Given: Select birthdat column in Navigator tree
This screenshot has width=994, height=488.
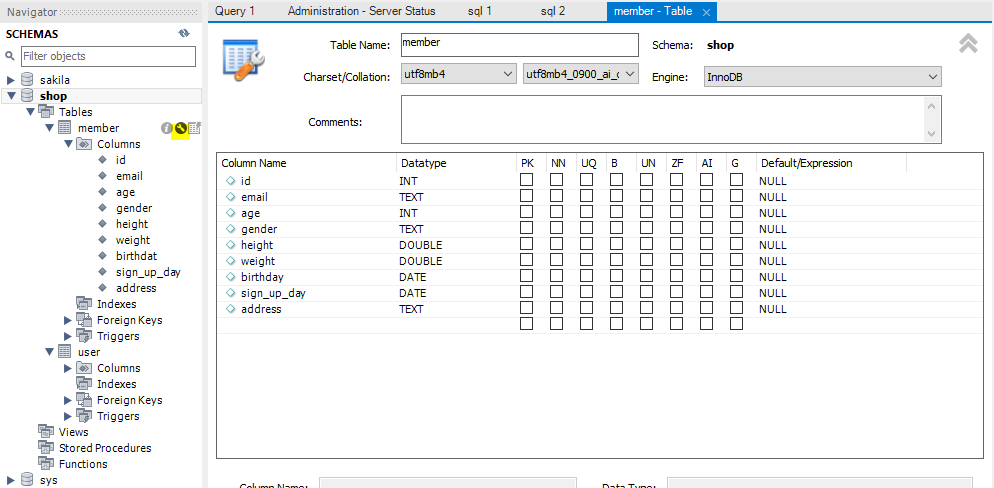Looking at the screenshot, I should [136, 255].
